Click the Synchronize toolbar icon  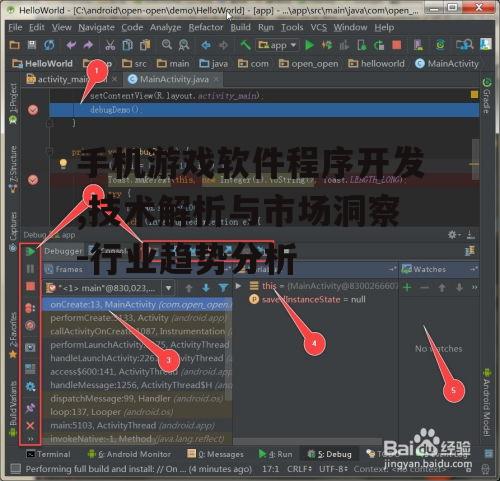coord(49,45)
